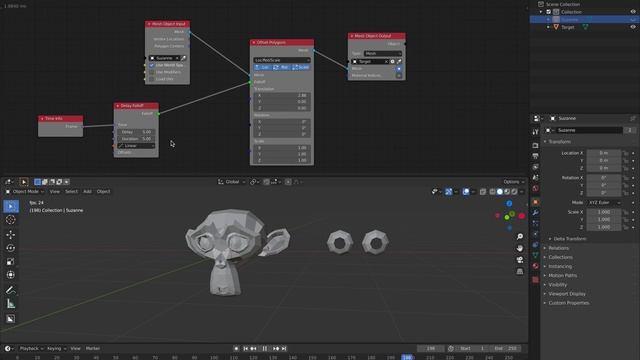Viewport: 640px width, 360px height.
Task: Click the pan view hand icon
Action: pyautogui.click(x=520, y=248)
